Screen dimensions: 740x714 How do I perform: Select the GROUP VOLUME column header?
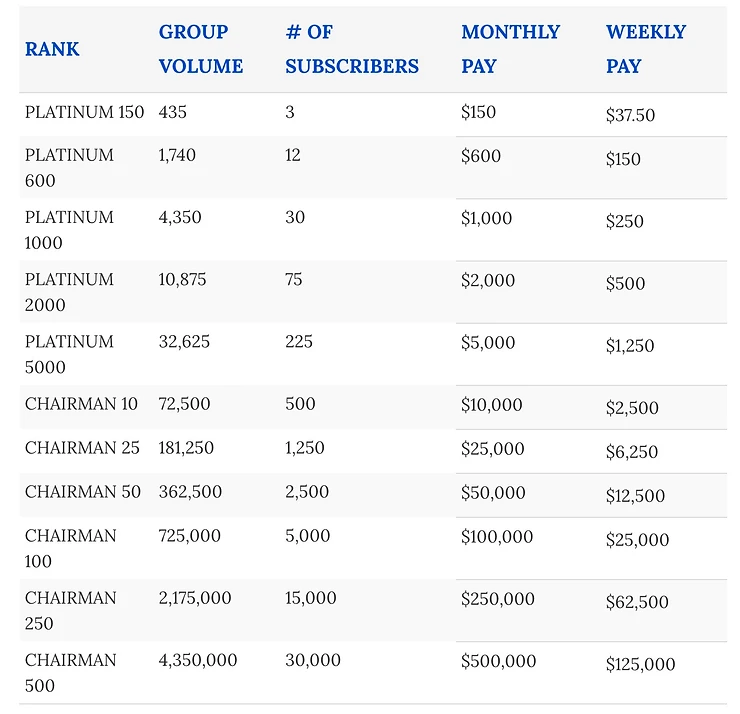[x=201, y=49]
